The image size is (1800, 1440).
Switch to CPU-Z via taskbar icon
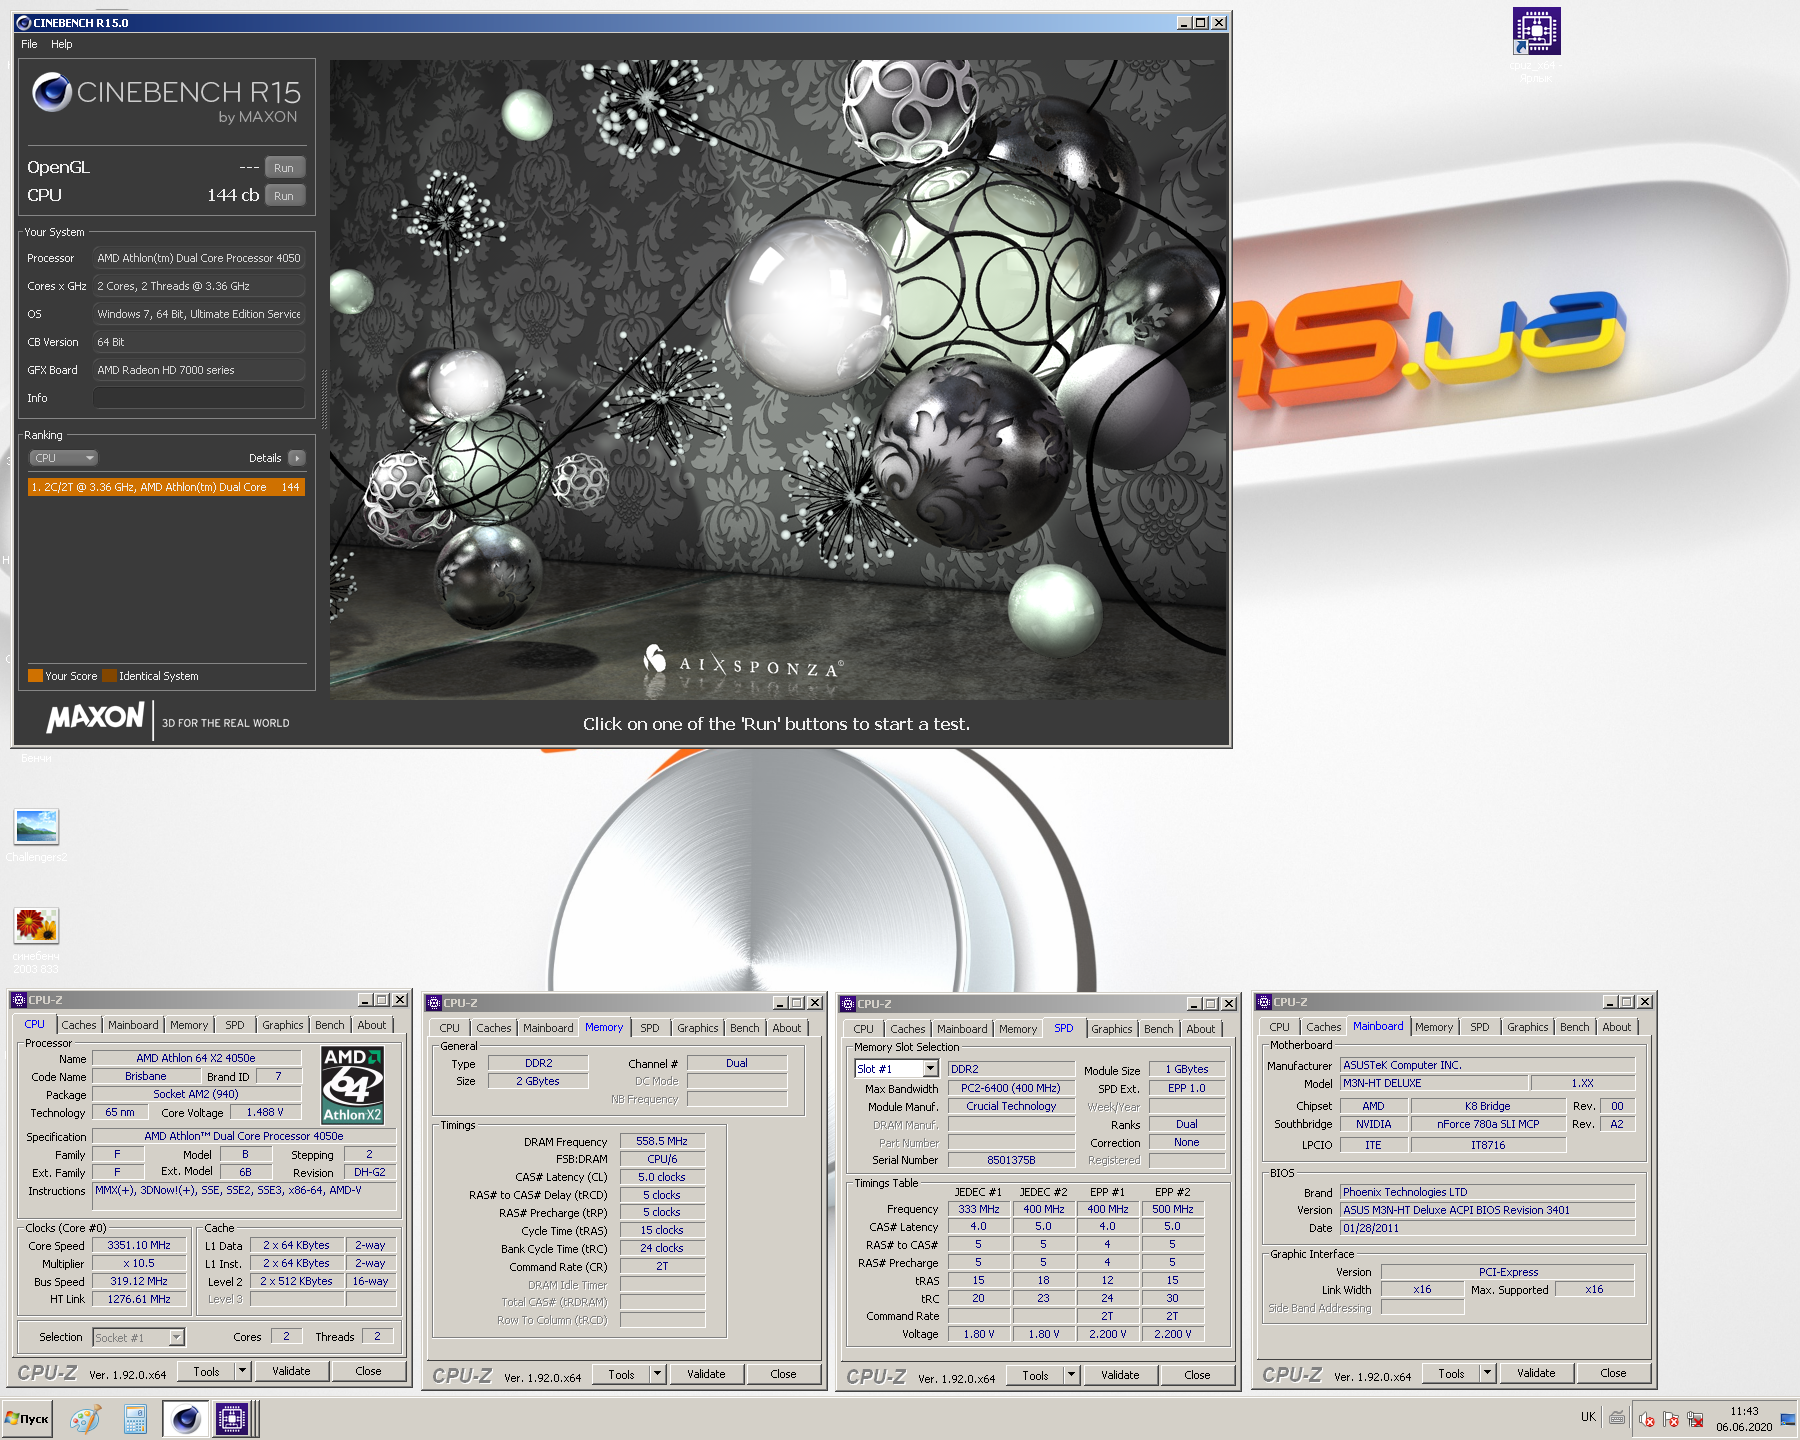tap(232, 1419)
